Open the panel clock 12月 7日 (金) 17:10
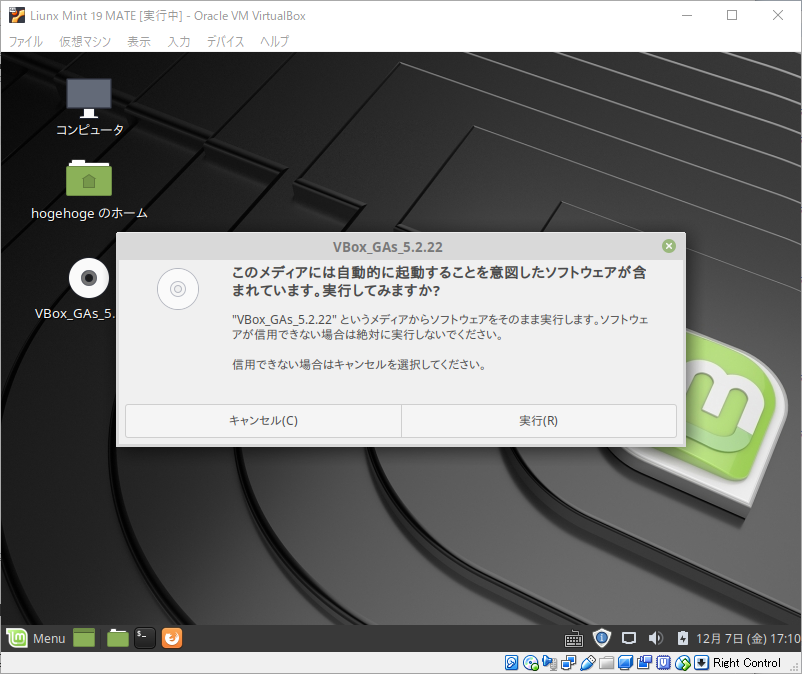The width and height of the screenshot is (802, 674). 748,638
